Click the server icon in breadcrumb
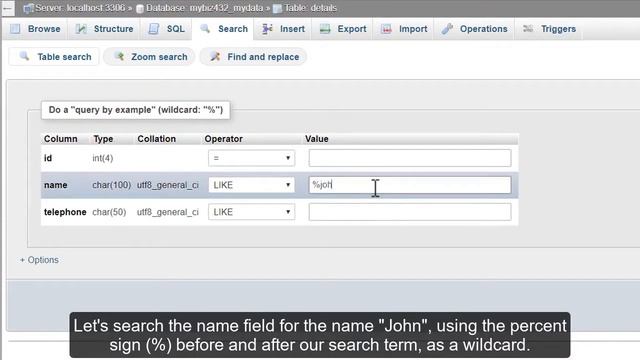The image size is (640, 360). pyautogui.click(x=28, y=8)
